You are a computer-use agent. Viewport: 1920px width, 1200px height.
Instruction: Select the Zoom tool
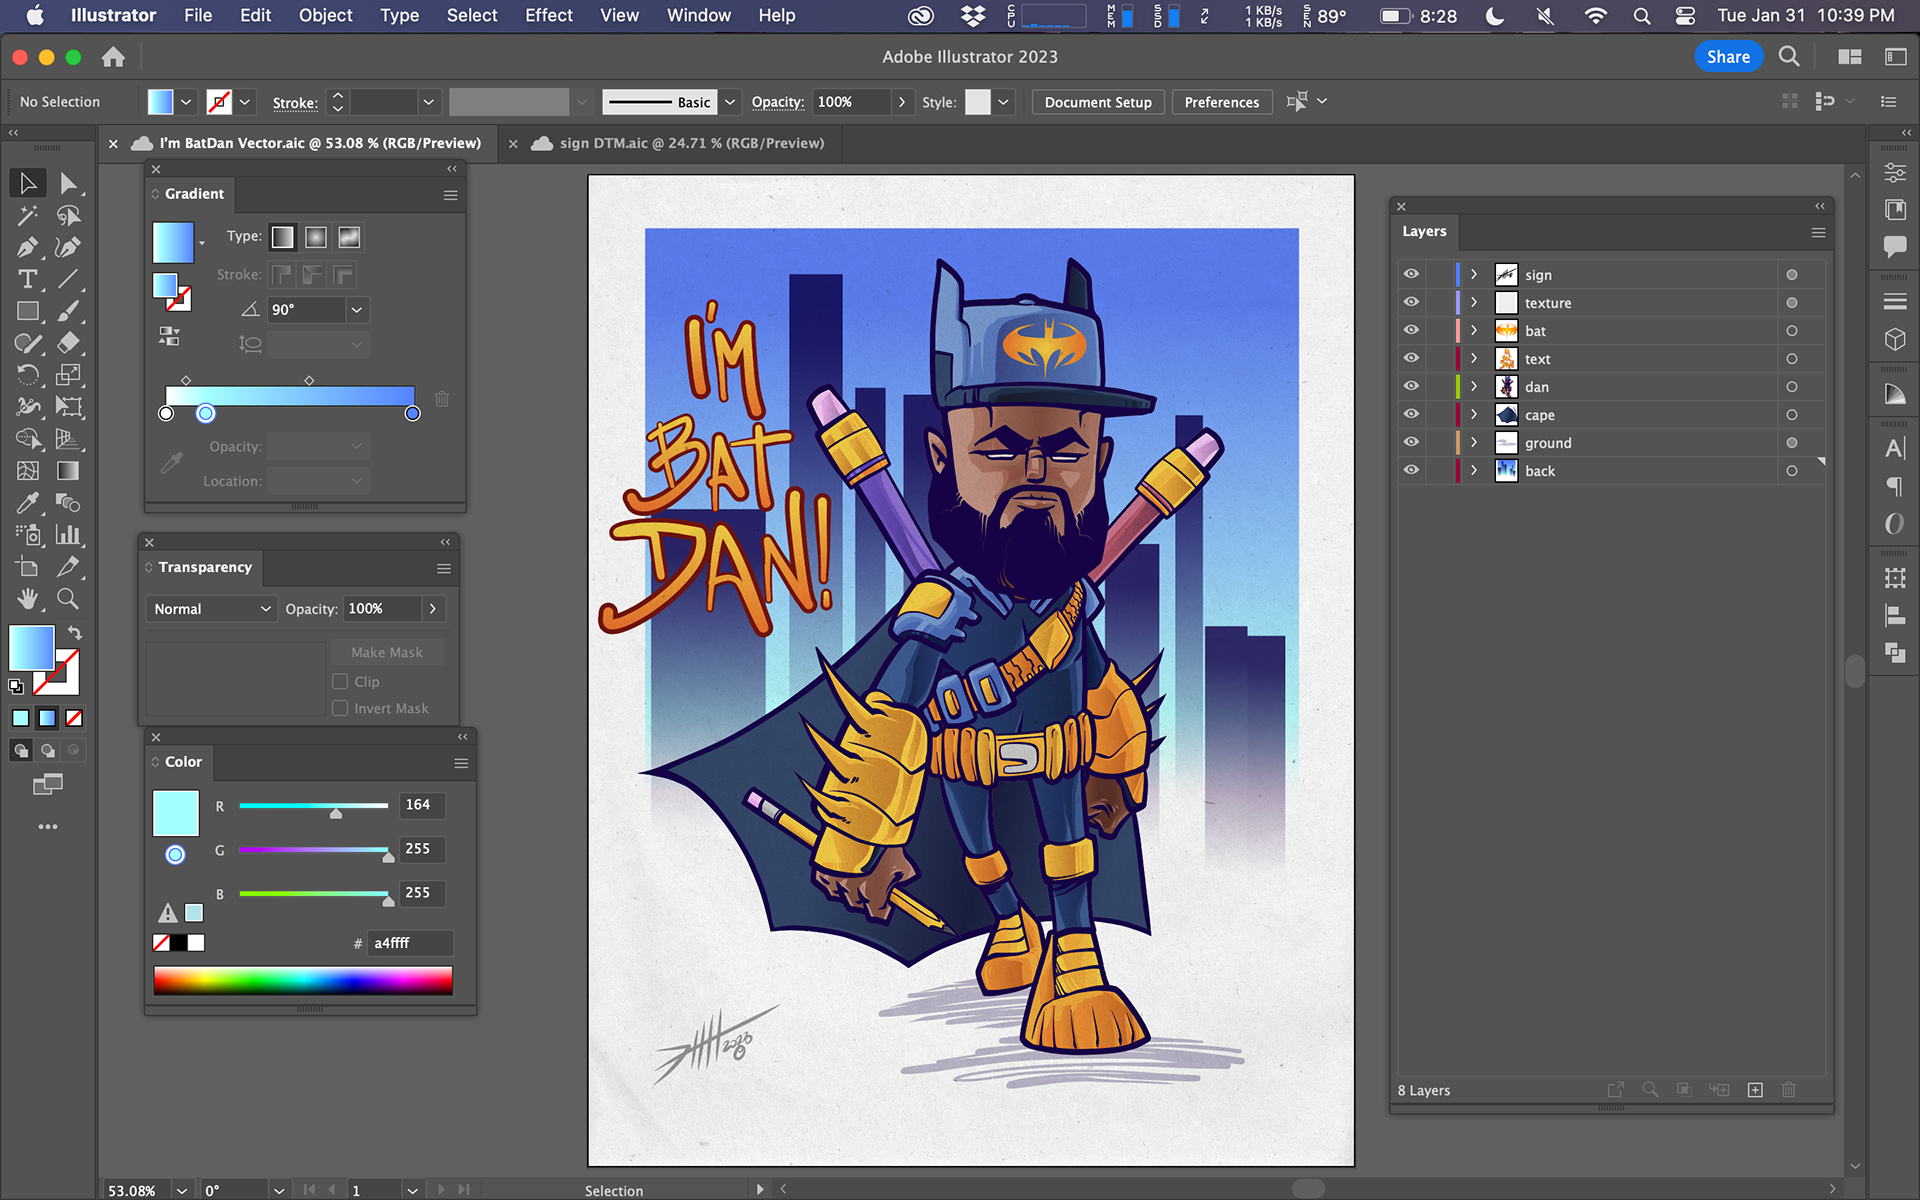[x=68, y=599]
